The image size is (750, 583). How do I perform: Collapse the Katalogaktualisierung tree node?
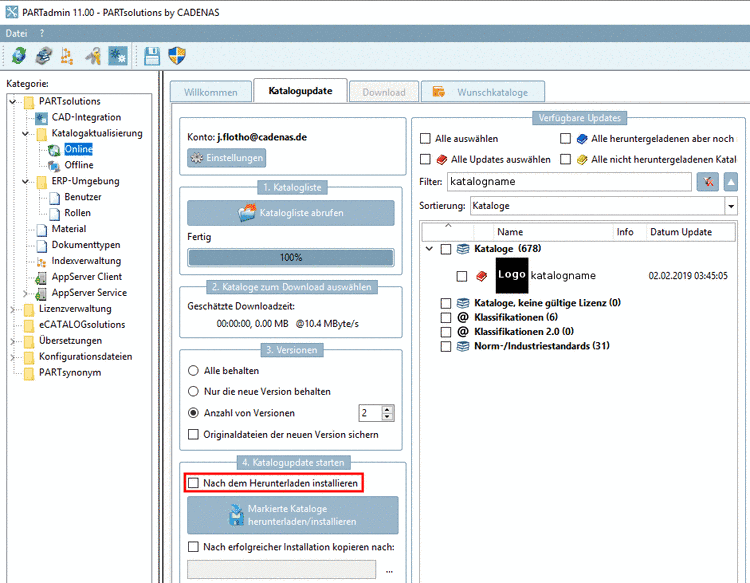pos(26,133)
